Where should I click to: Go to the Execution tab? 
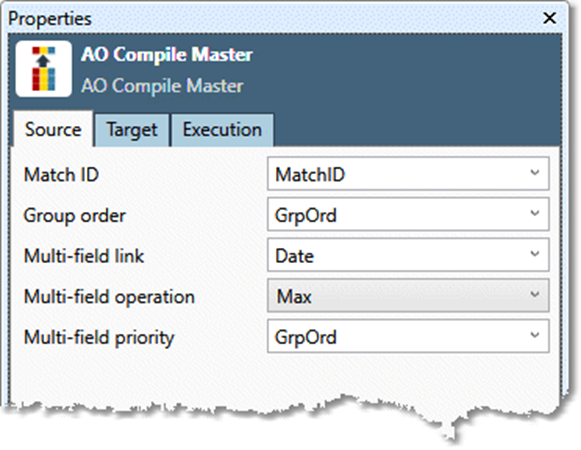click(x=222, y=130)
